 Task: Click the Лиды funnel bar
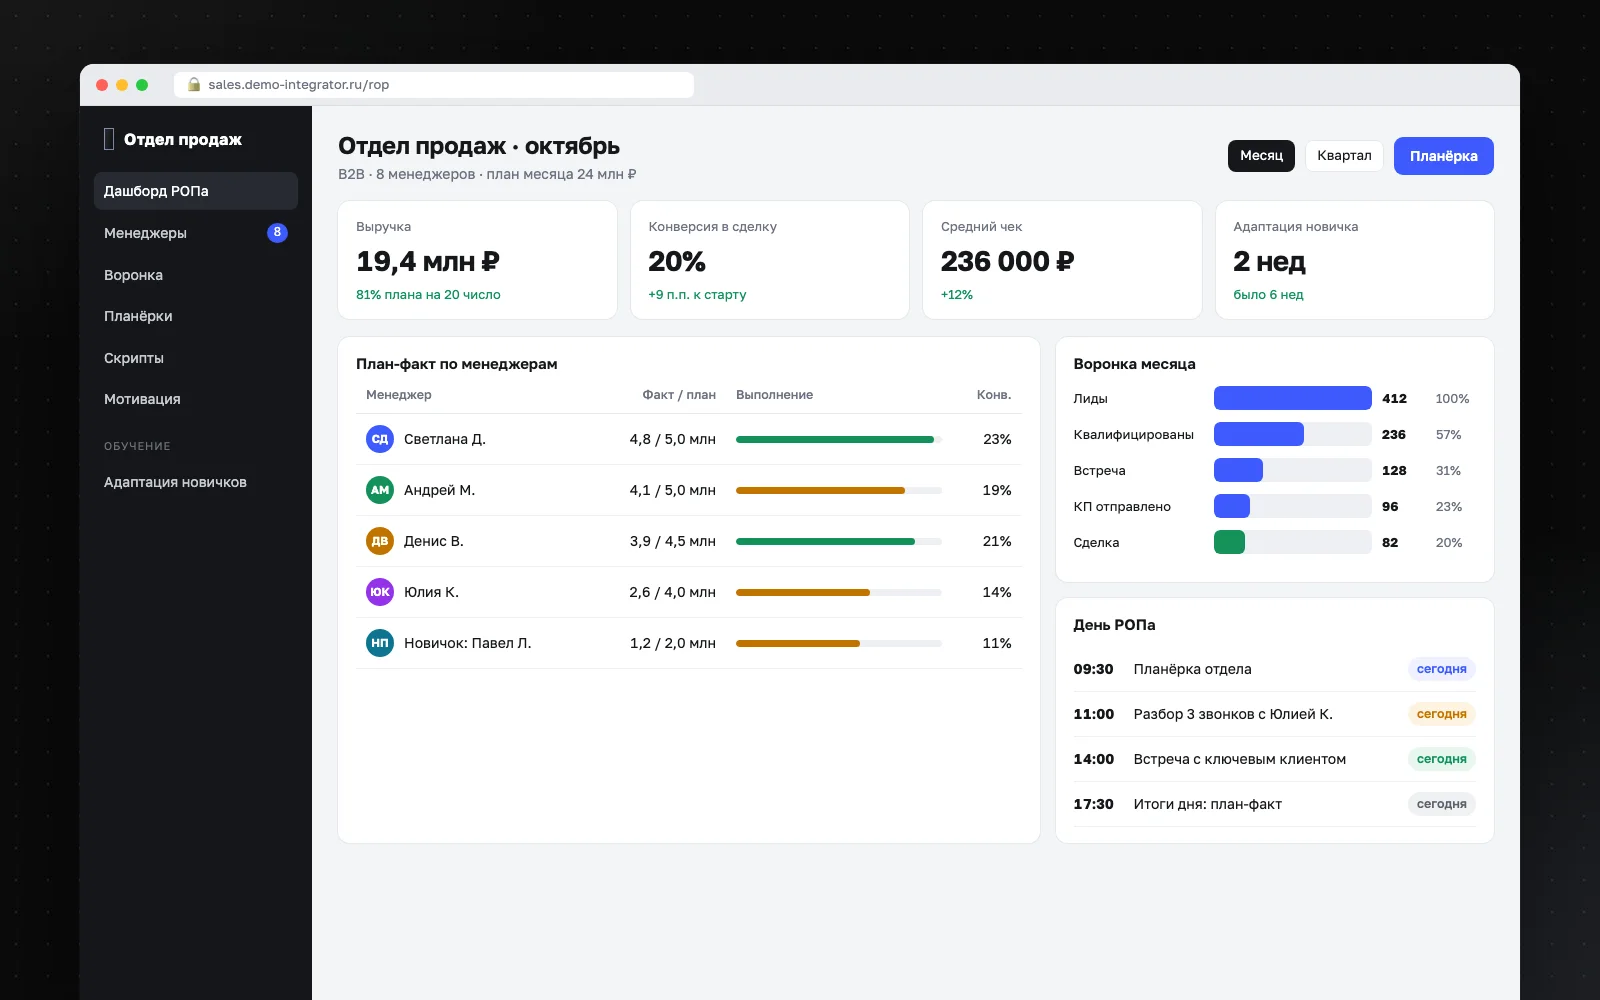(x=1292, y=398)
